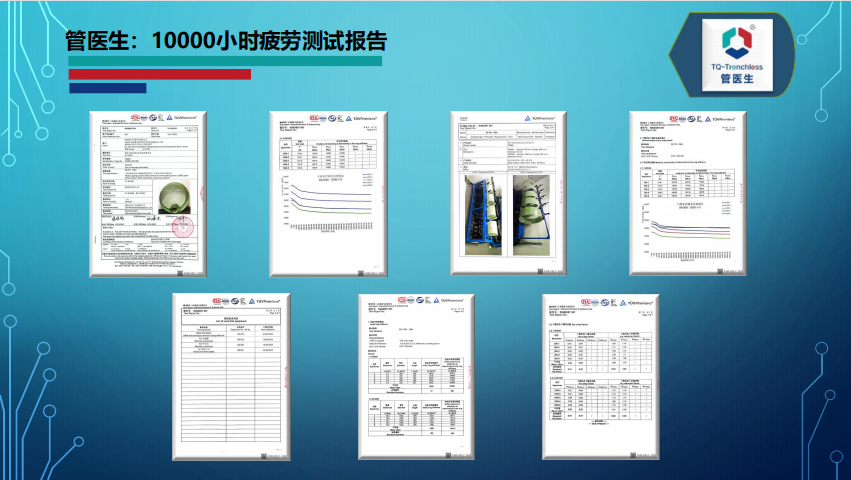Open the bottom-left equipment list page
This screenshot has width=851, height=480.
pyautogui.click(x=231, y=375)
